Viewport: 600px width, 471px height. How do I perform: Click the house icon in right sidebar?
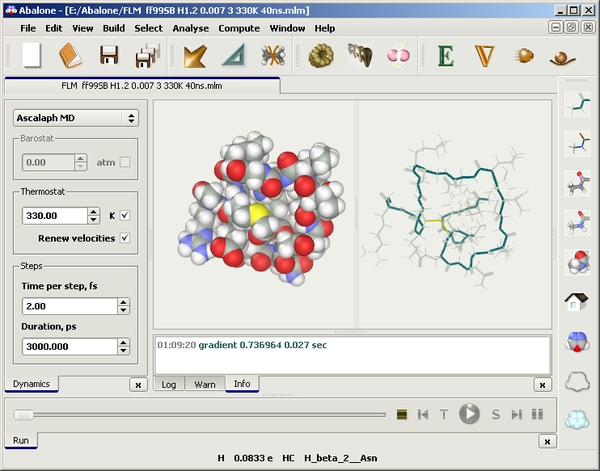(x=575, y=299)
